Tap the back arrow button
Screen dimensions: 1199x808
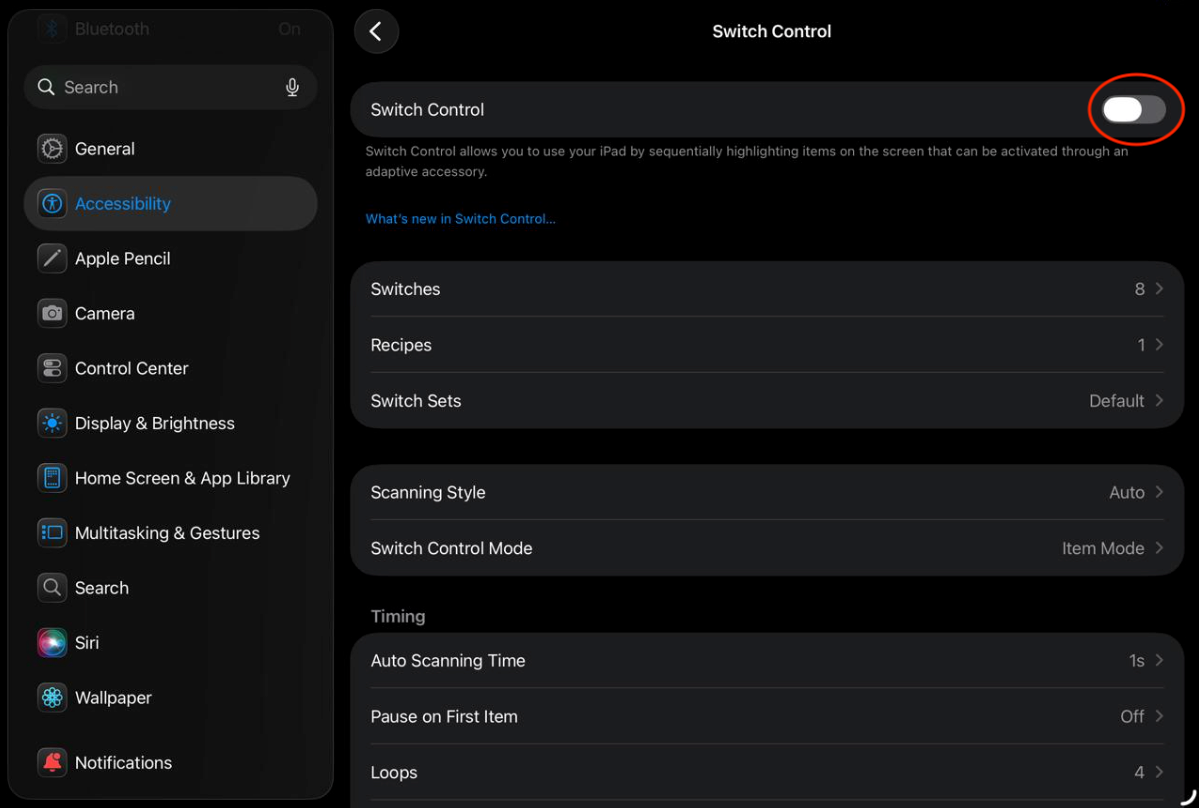376,32
